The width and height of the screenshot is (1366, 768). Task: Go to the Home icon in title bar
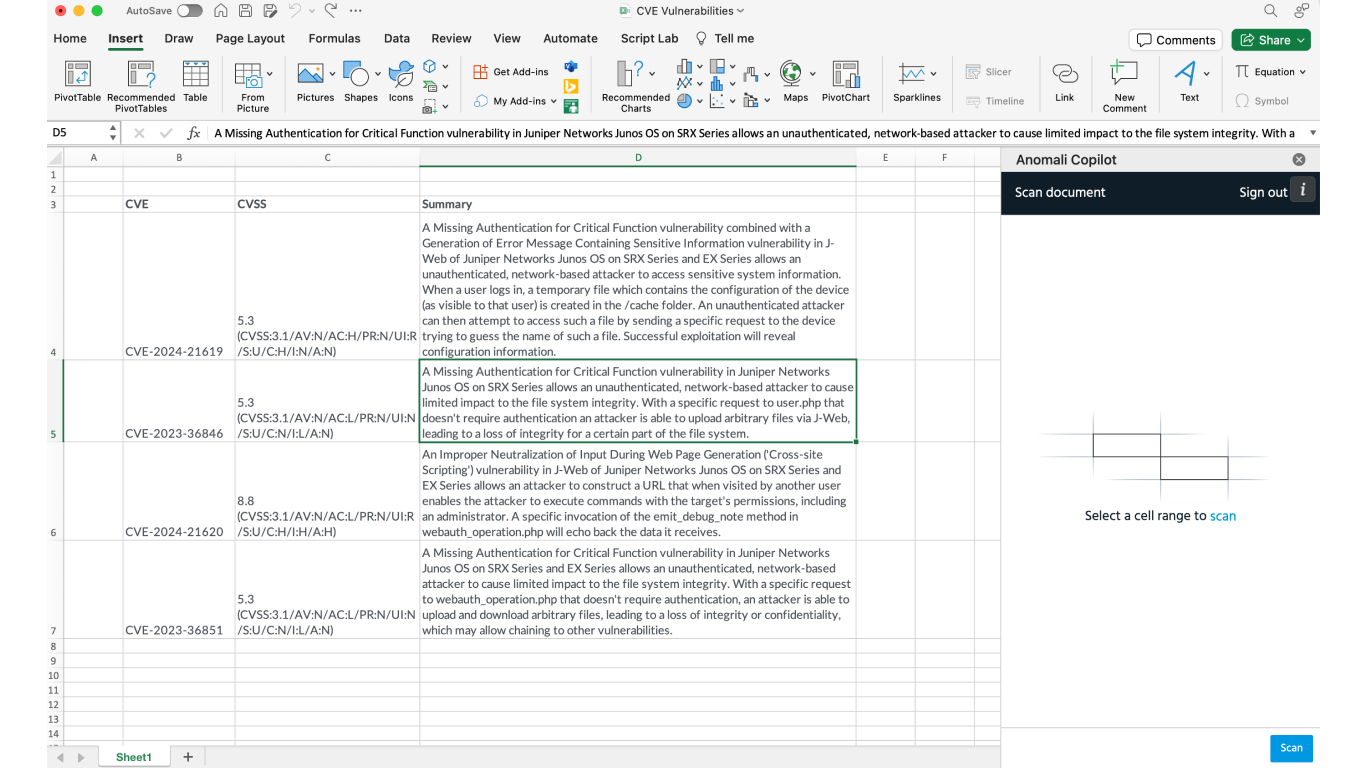pyautogui.click(x=221, y=11)
